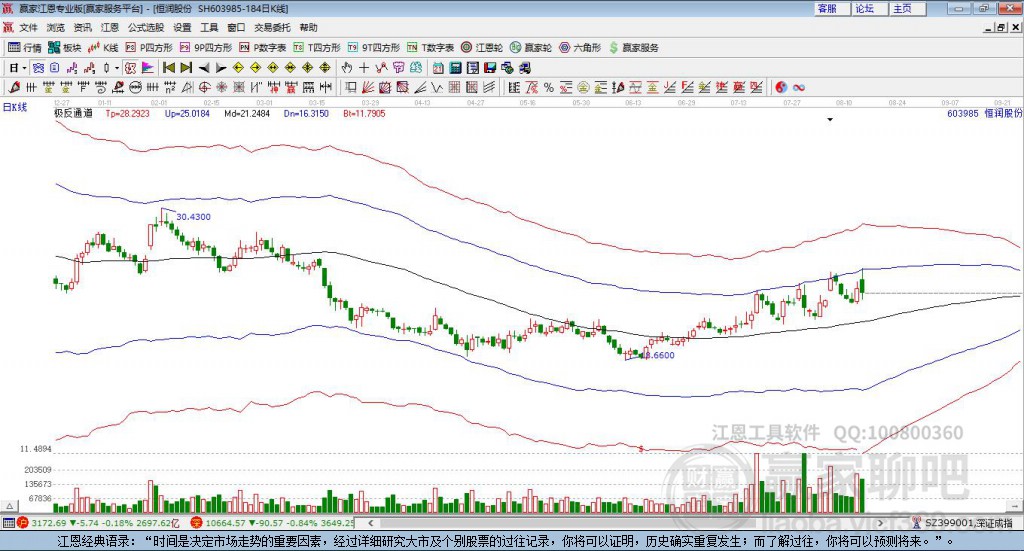Open the 板块 sector view
Screen dimensions: 1024x551
pyautogui.click(x=64, y=48)
